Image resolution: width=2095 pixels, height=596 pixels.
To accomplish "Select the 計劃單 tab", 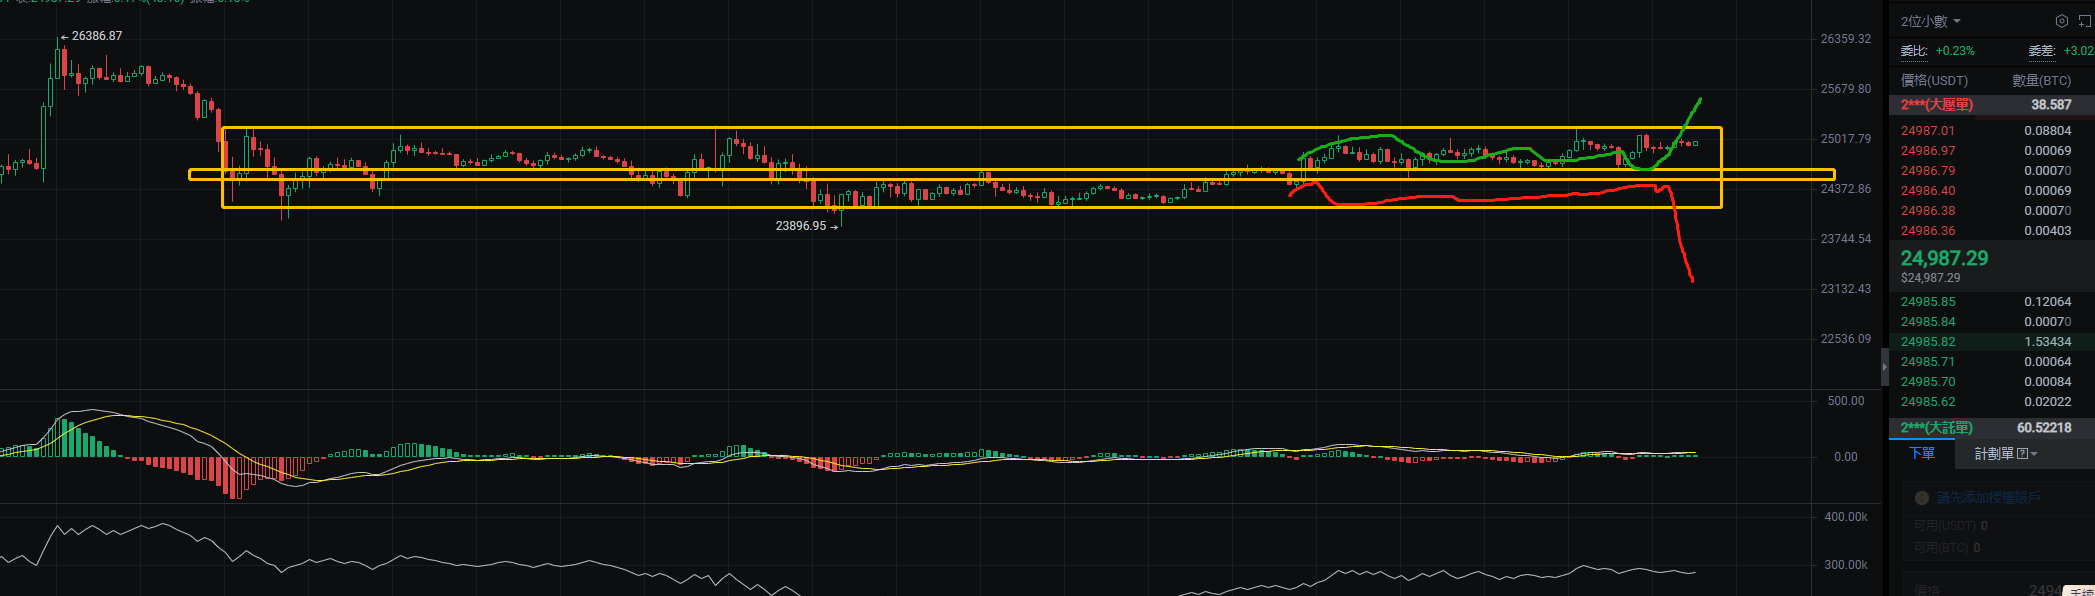I will pyautogui.click(x=1994, y=454).
